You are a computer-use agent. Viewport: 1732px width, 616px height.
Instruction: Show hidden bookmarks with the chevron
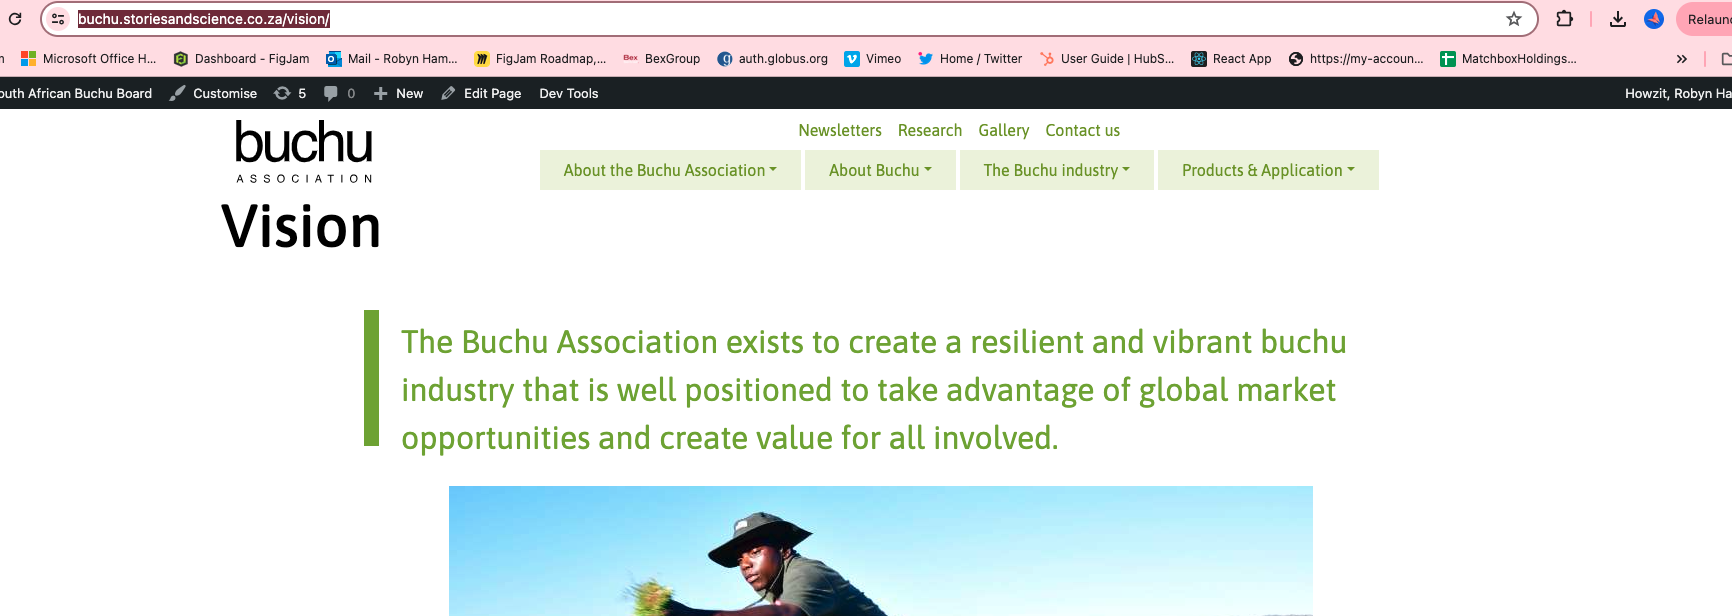coord(1682,59)
